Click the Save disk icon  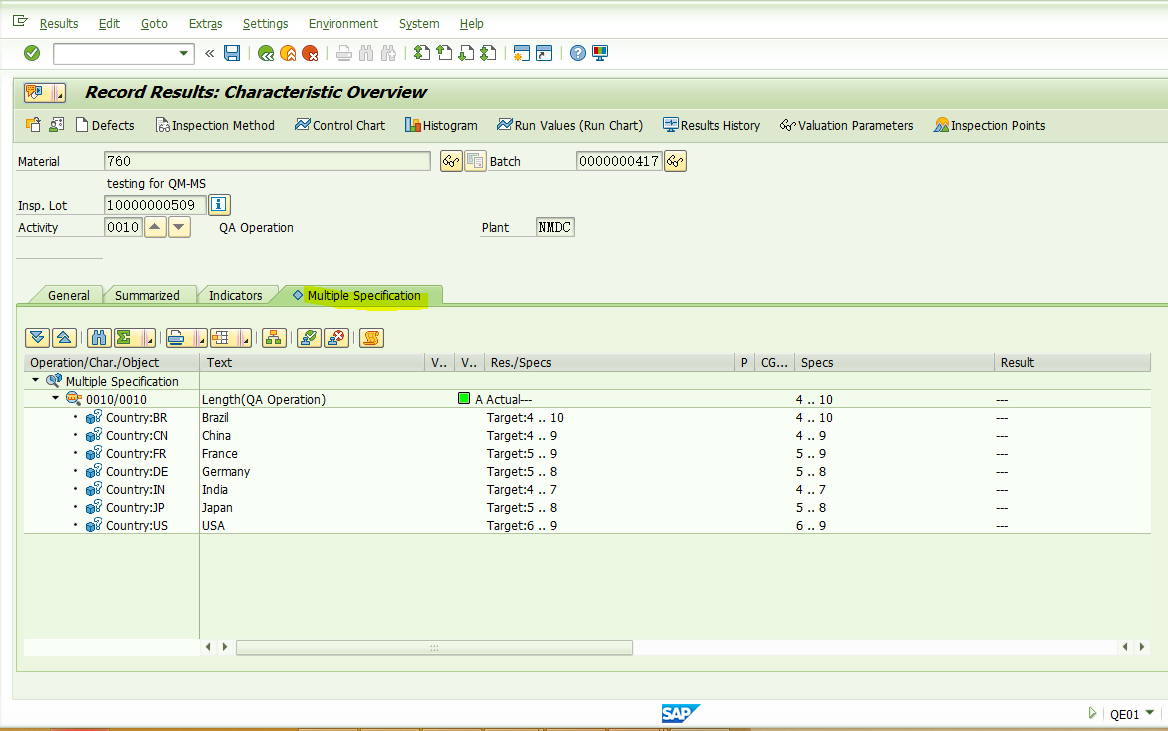coord(232,53)
